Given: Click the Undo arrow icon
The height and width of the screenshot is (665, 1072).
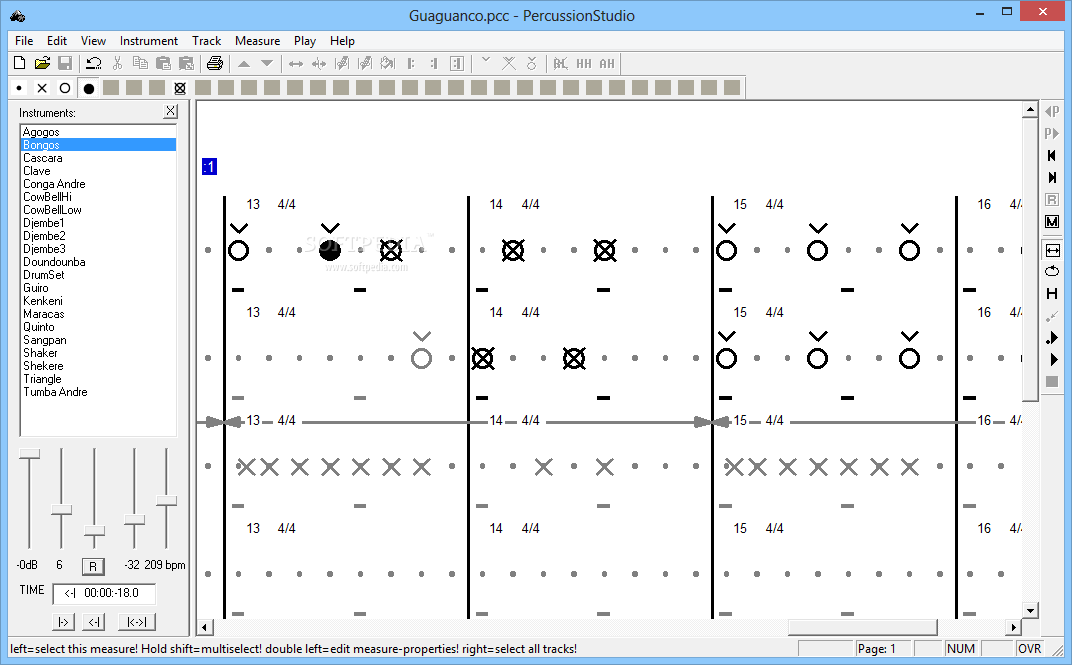Looking at the screenshot, I should [x=93, y=64].
